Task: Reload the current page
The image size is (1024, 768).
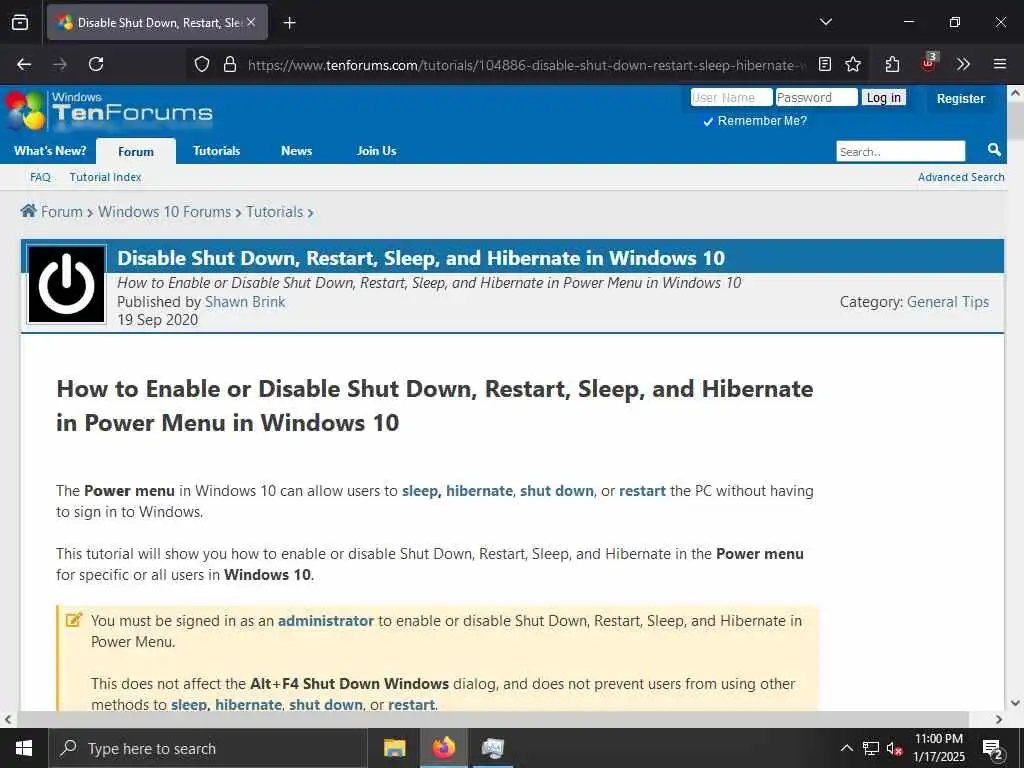Action: point(96,64)
